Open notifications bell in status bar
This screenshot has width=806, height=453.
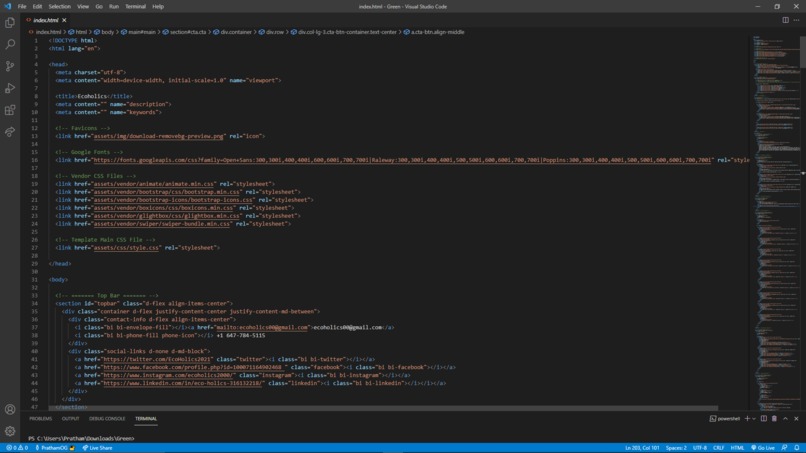point(797,448)
